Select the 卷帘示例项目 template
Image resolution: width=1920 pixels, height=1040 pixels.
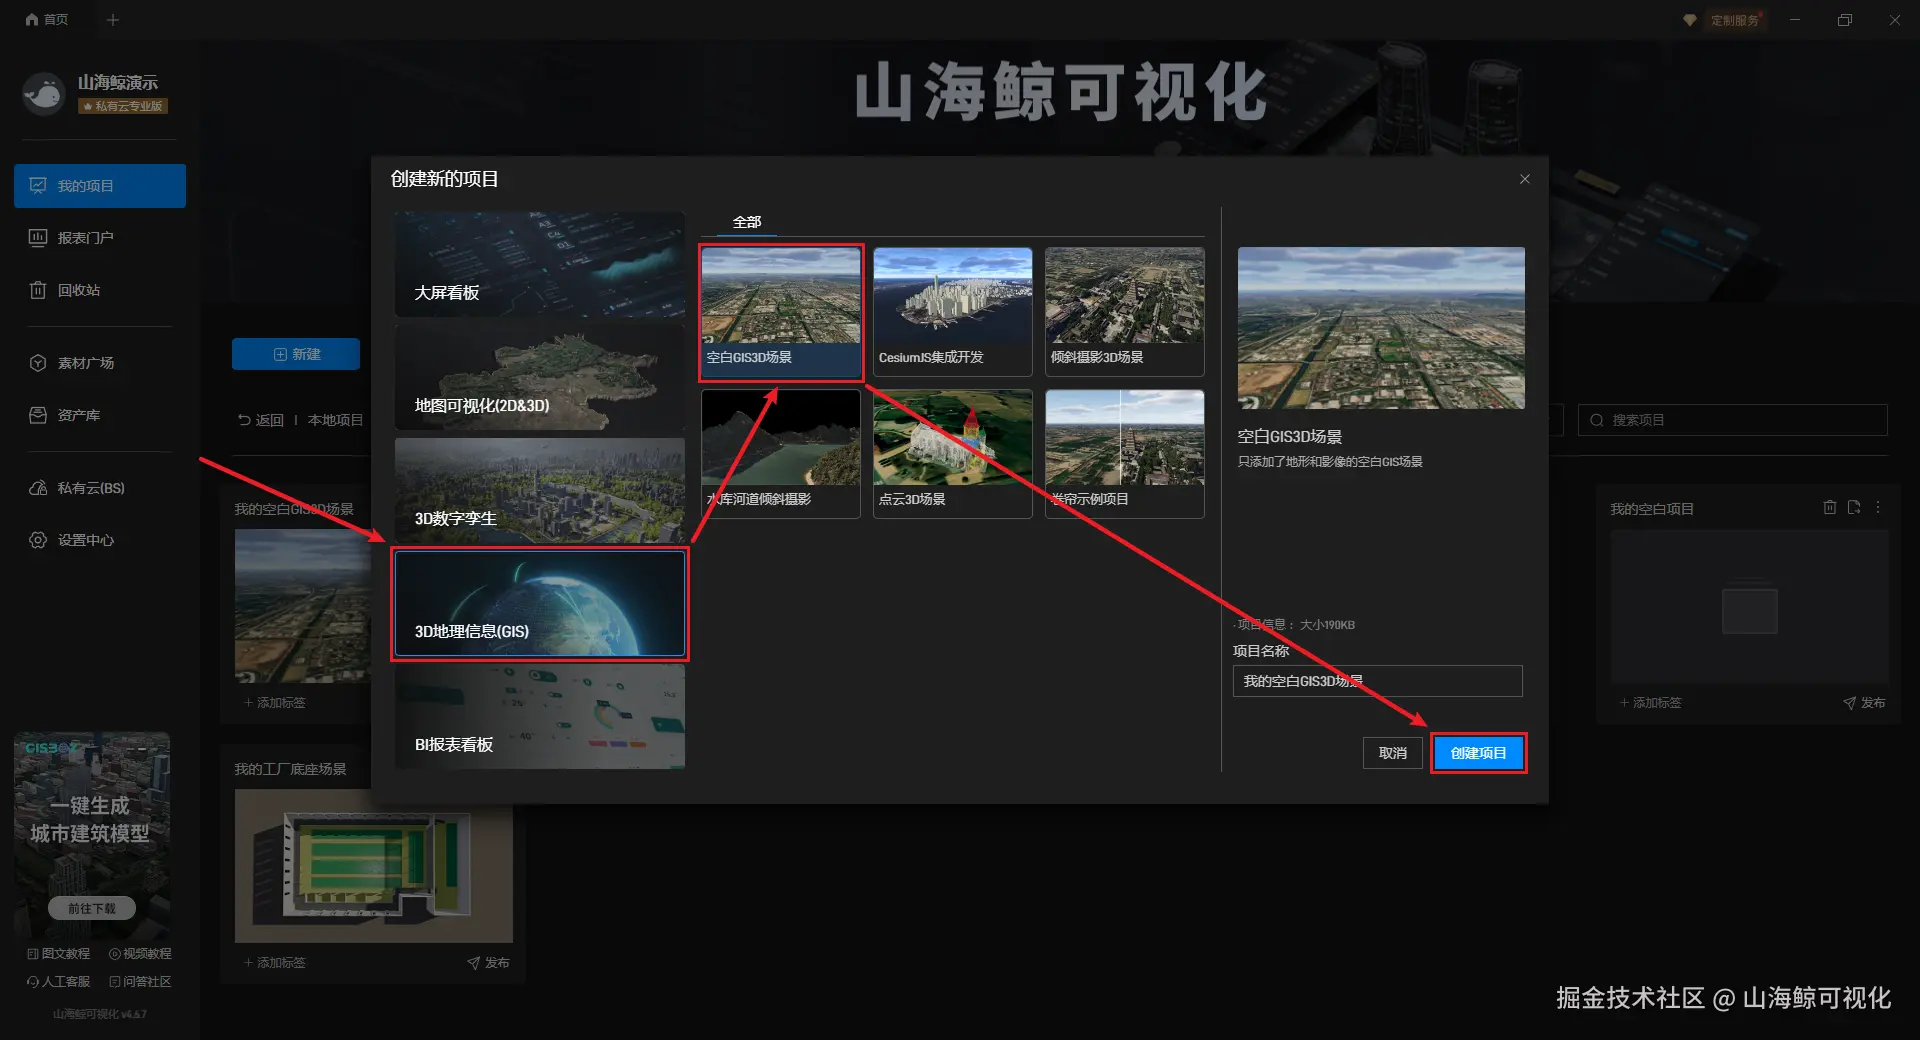1125,454
